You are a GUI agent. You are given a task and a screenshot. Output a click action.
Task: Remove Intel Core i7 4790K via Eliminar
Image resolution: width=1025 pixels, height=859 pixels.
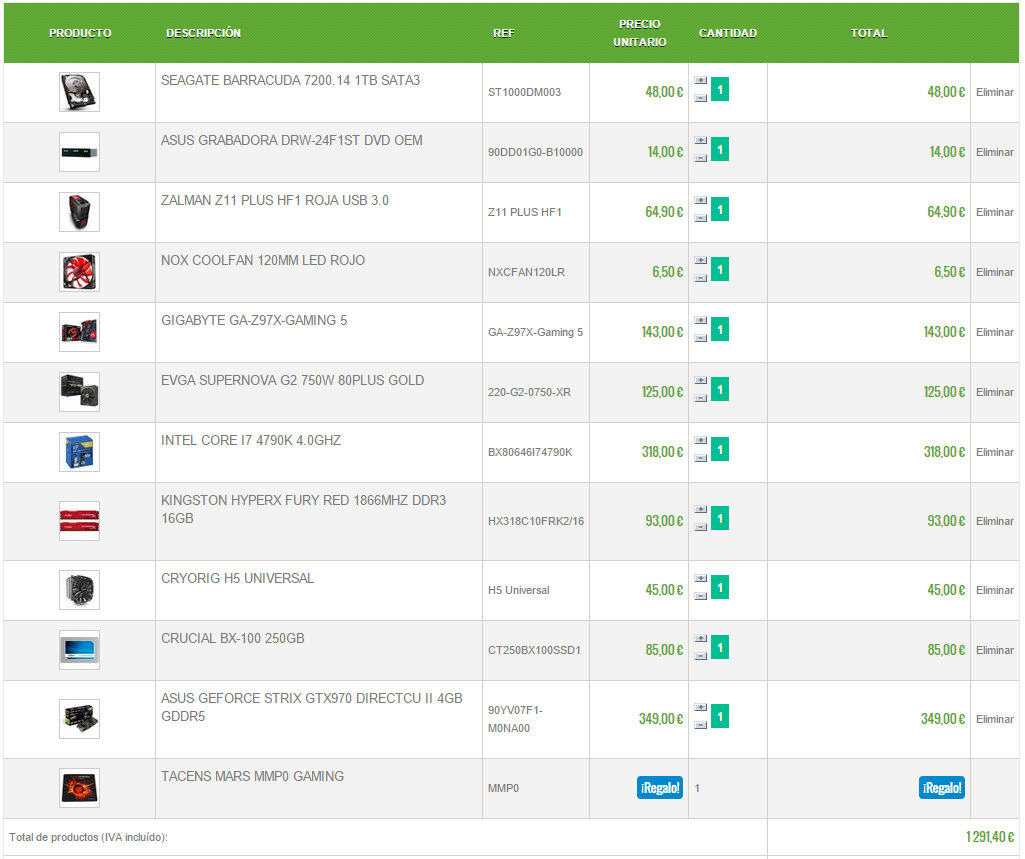[x=994, y=453]
